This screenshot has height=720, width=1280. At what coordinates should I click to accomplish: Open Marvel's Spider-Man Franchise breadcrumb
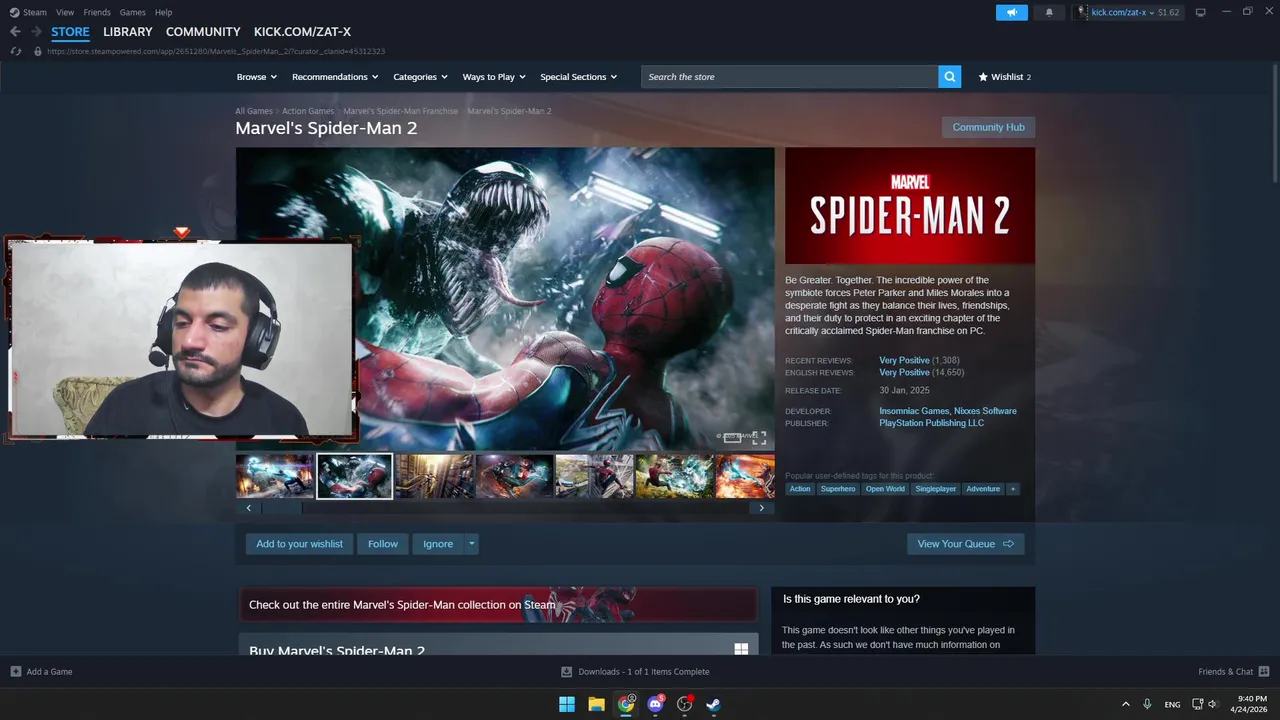(400, 111)
